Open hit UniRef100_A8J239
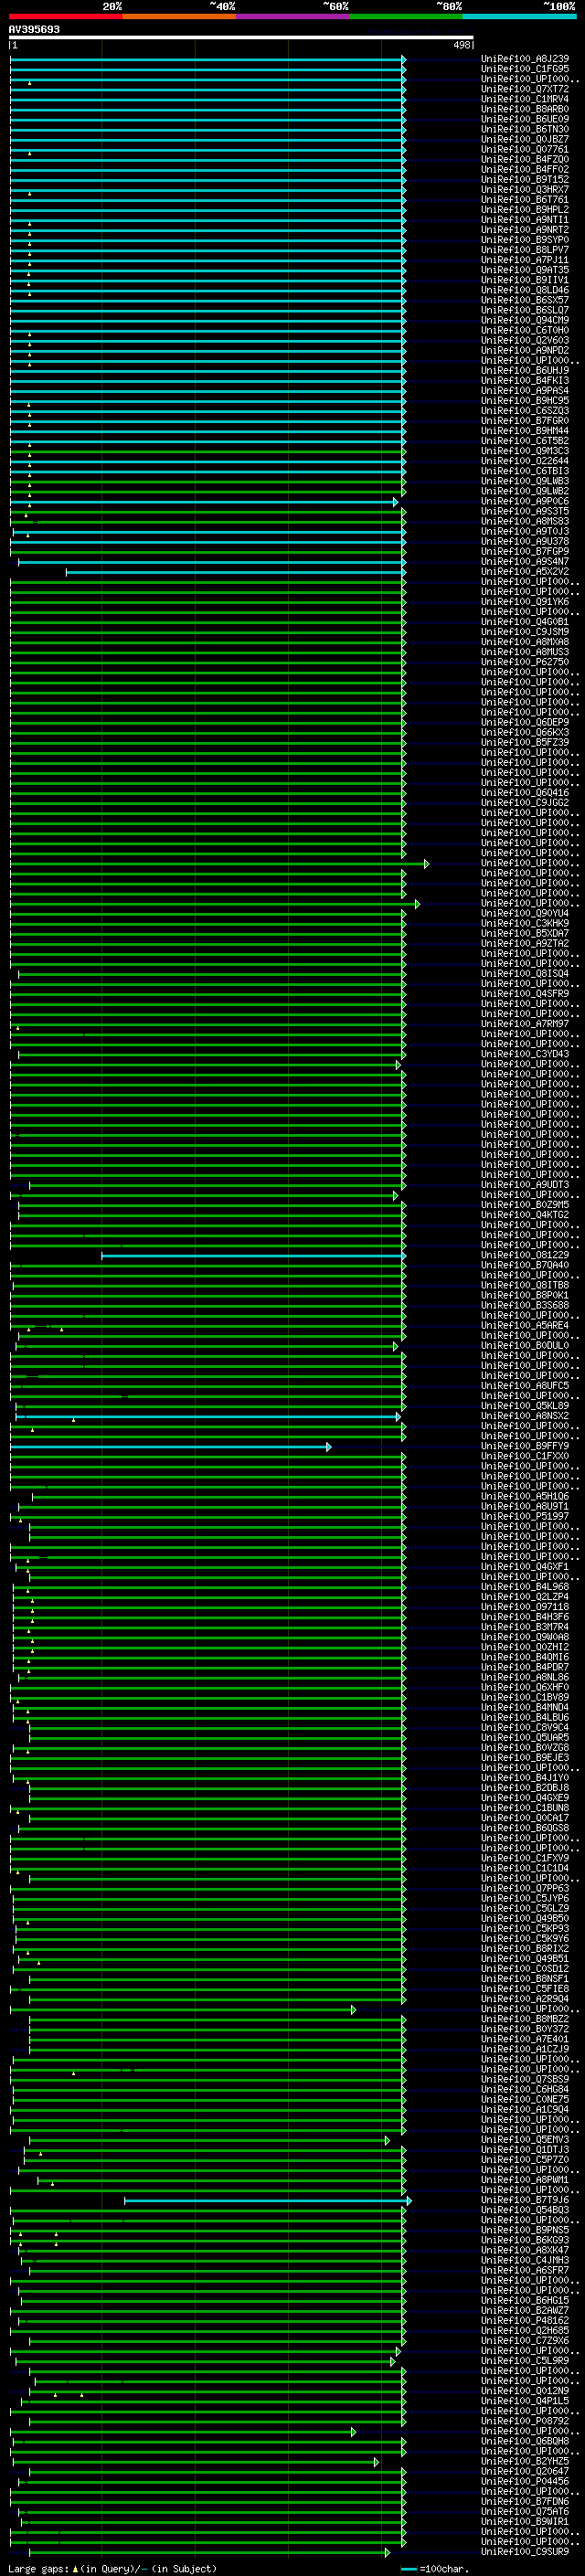The image size is (585, 2576). pos(525,59)
